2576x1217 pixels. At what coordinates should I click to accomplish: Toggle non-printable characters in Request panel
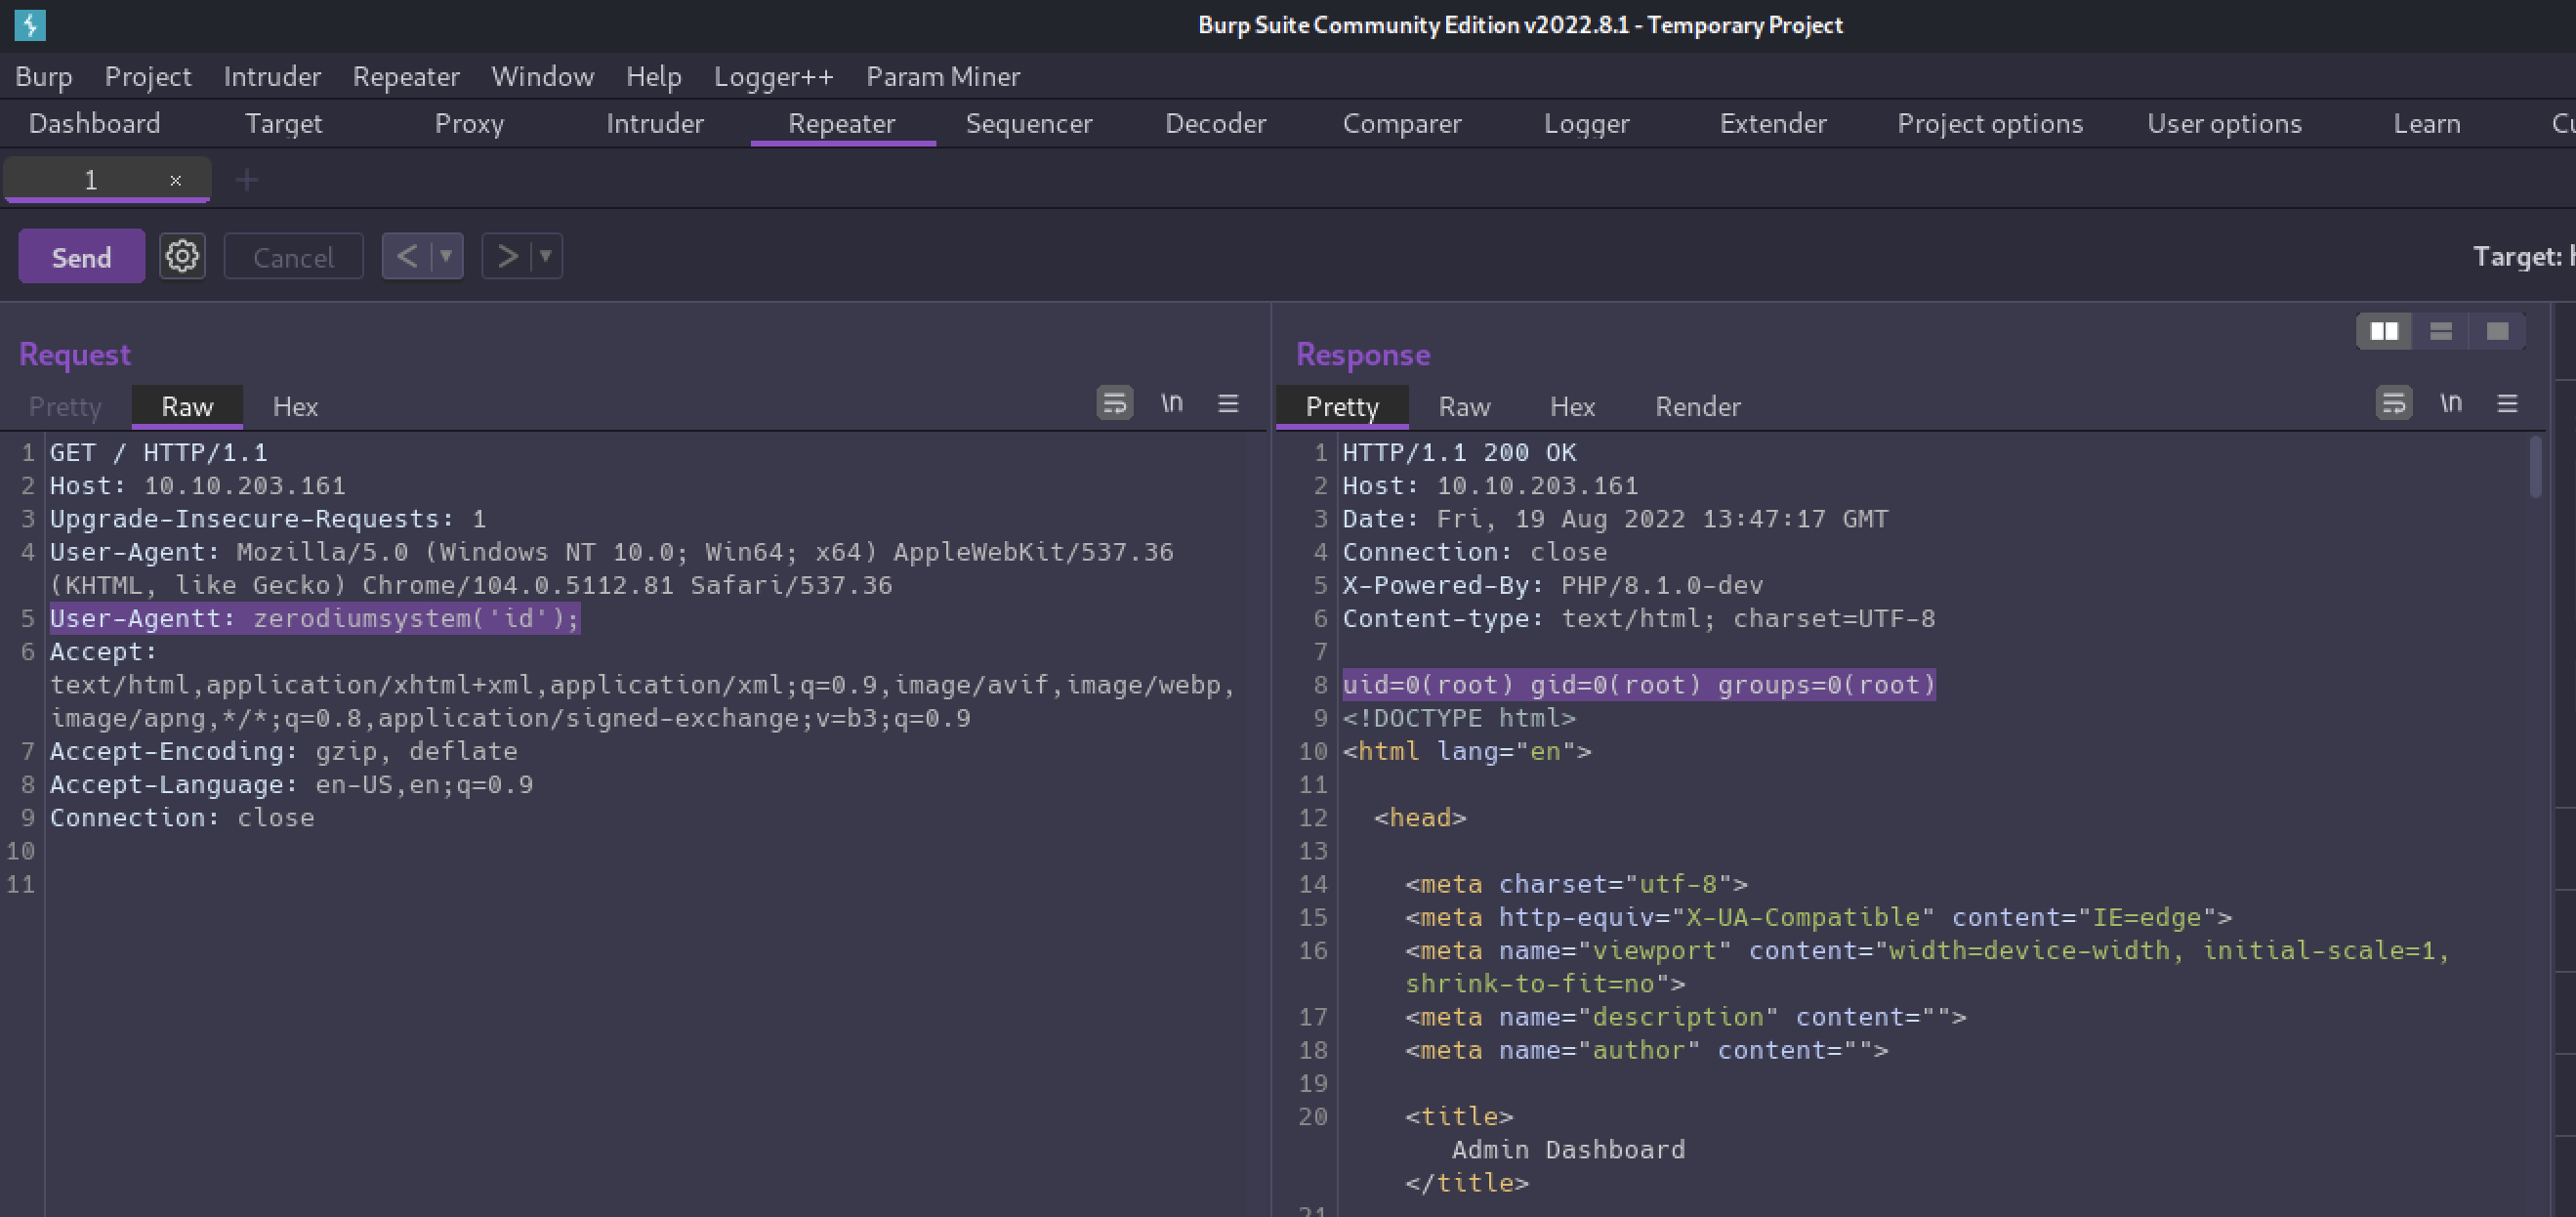tap(1171, 403)
